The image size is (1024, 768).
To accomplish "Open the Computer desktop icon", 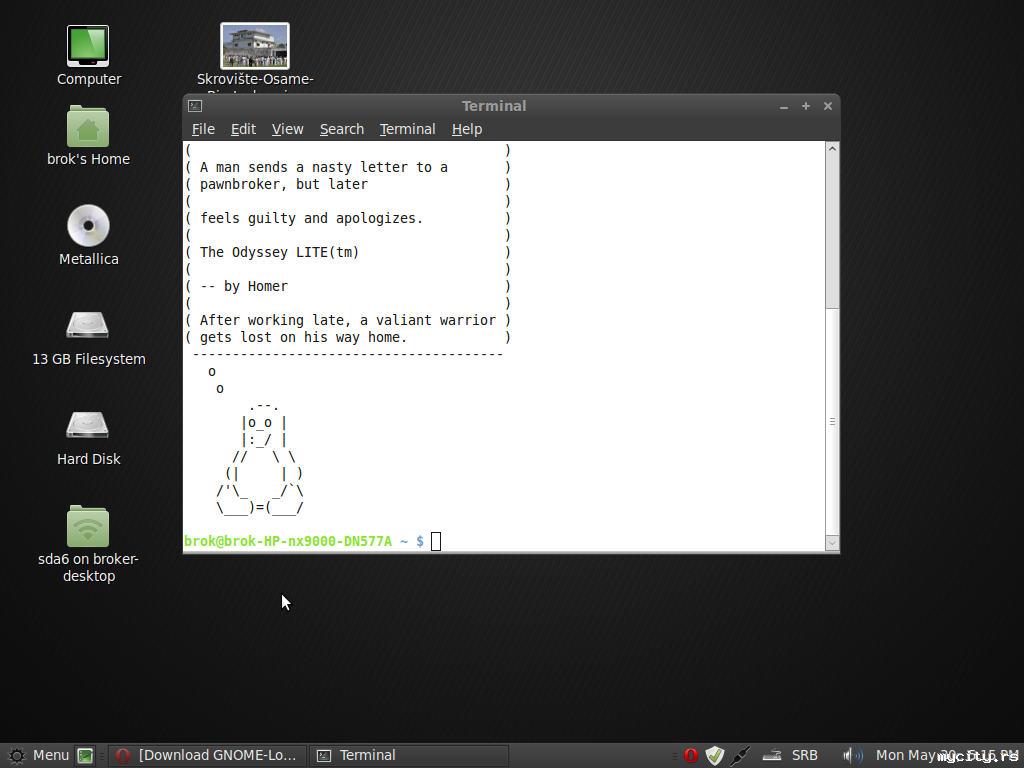I will [88, 46].
